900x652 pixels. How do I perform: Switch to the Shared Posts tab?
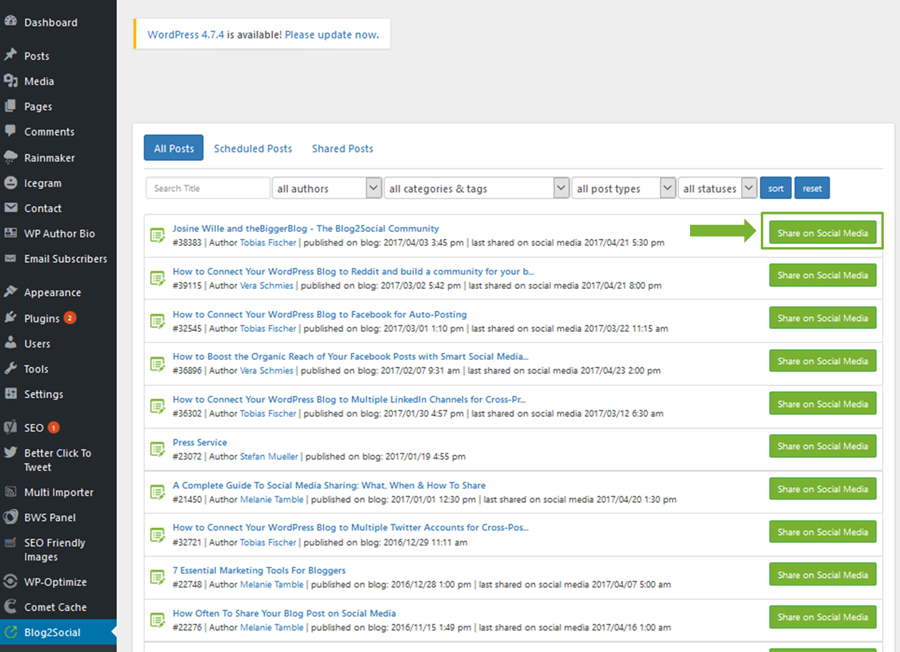(343, 149)
